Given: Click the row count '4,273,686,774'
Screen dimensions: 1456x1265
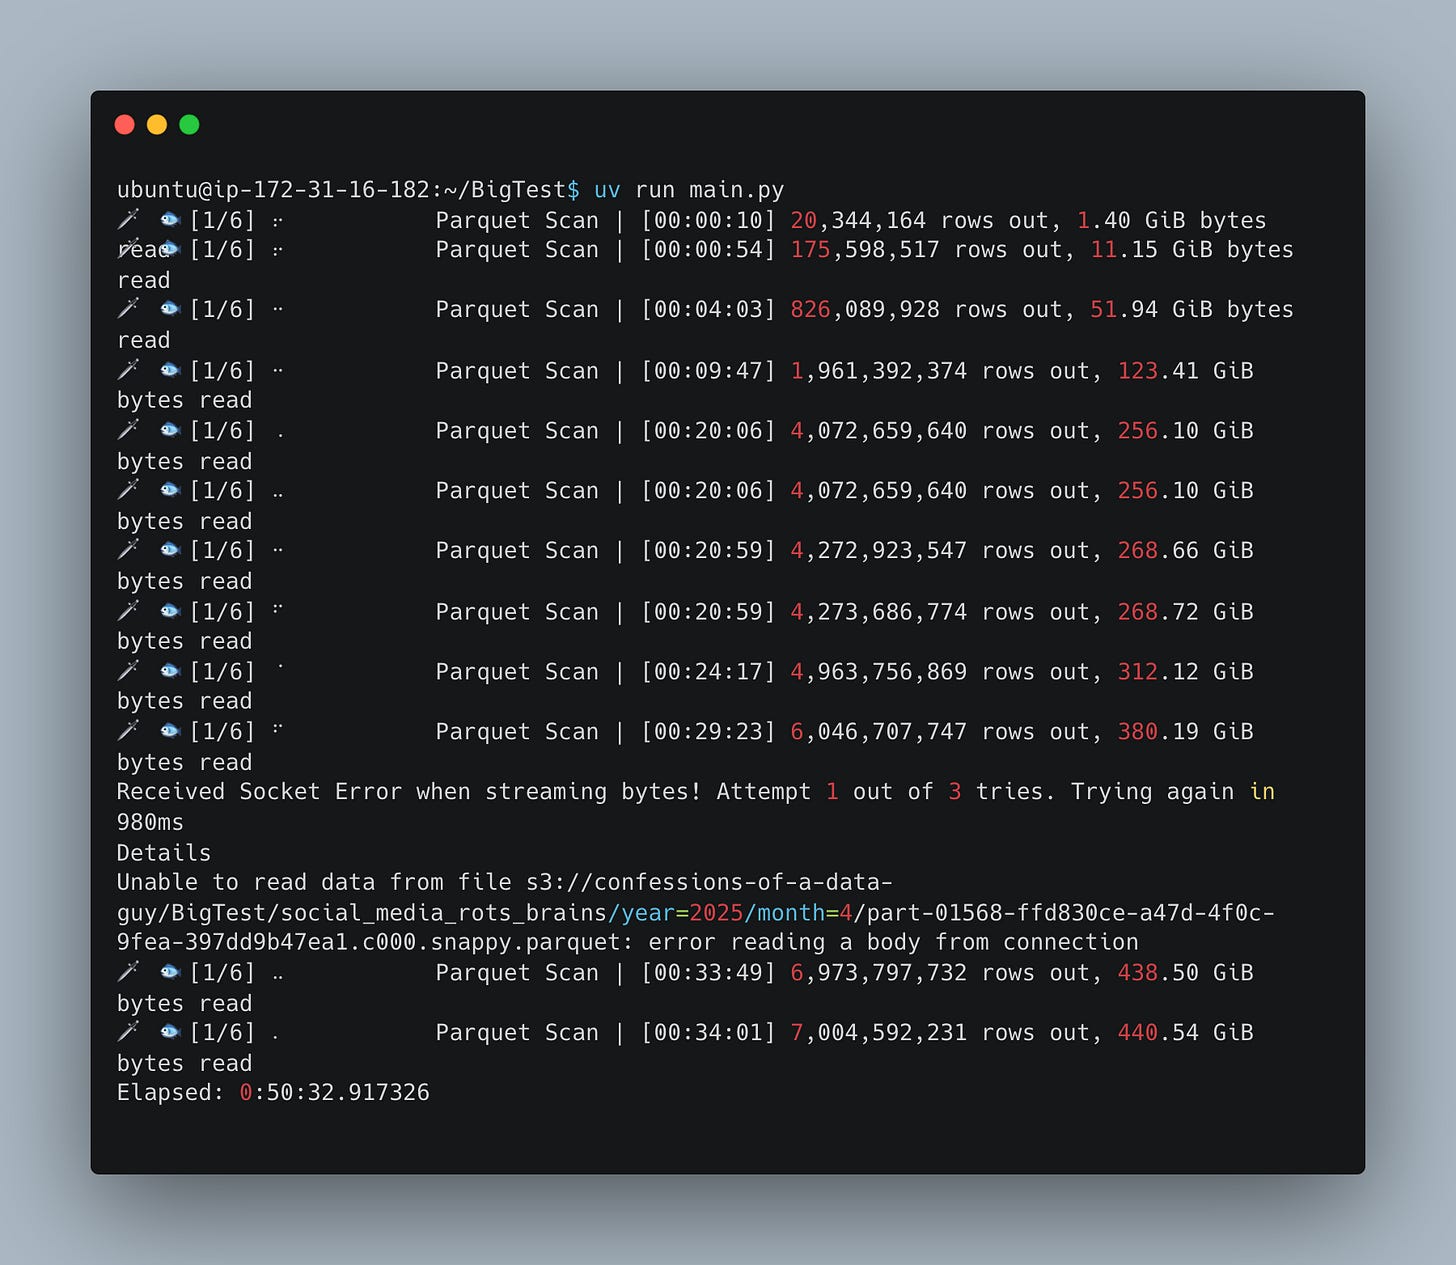Looking at the screenshot, I should coord(879,612).
